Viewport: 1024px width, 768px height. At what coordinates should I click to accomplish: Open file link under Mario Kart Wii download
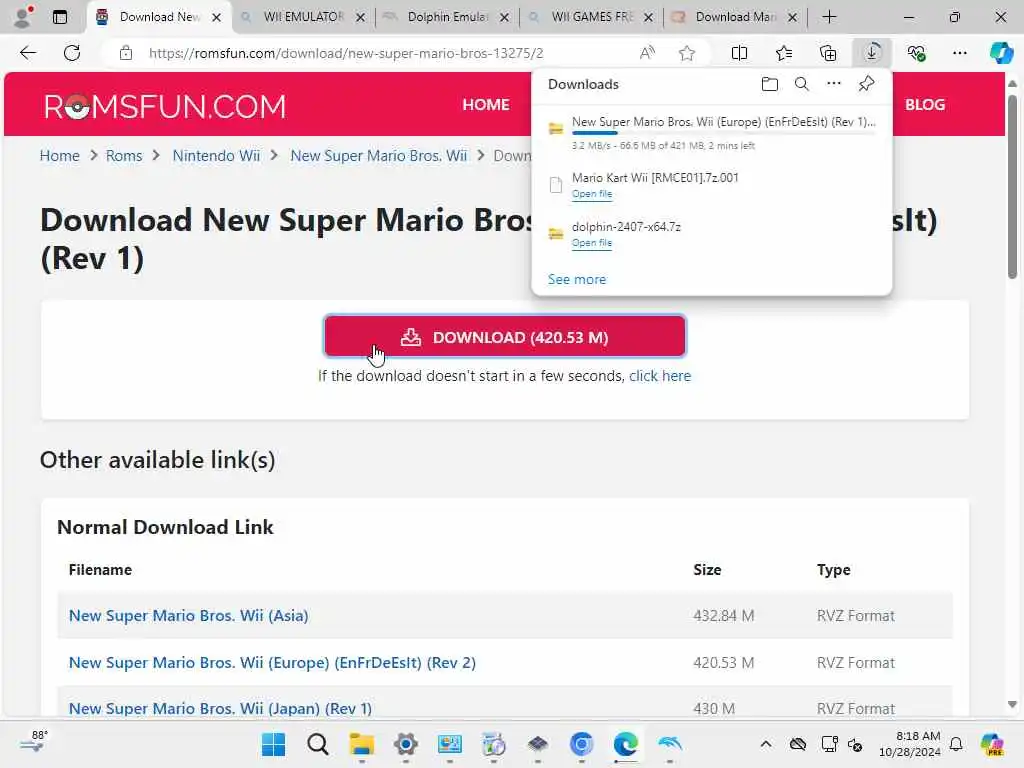click(x=592, y=194)
